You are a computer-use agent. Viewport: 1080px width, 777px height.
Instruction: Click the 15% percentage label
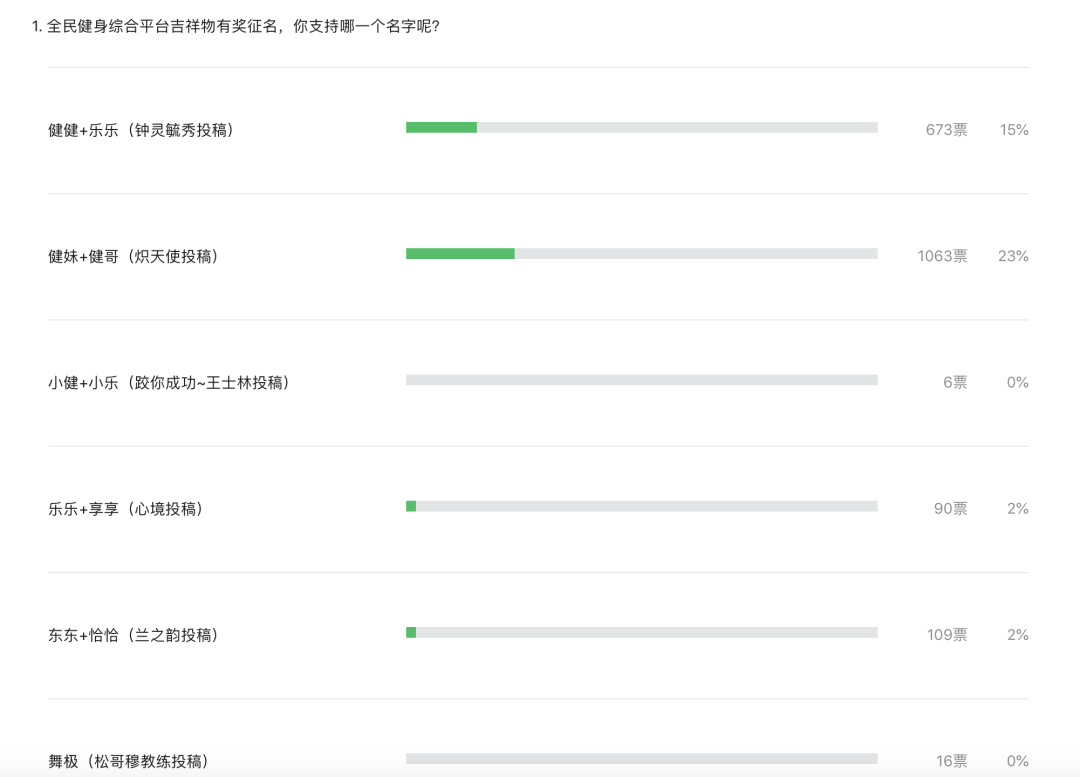coord(1014,130)
